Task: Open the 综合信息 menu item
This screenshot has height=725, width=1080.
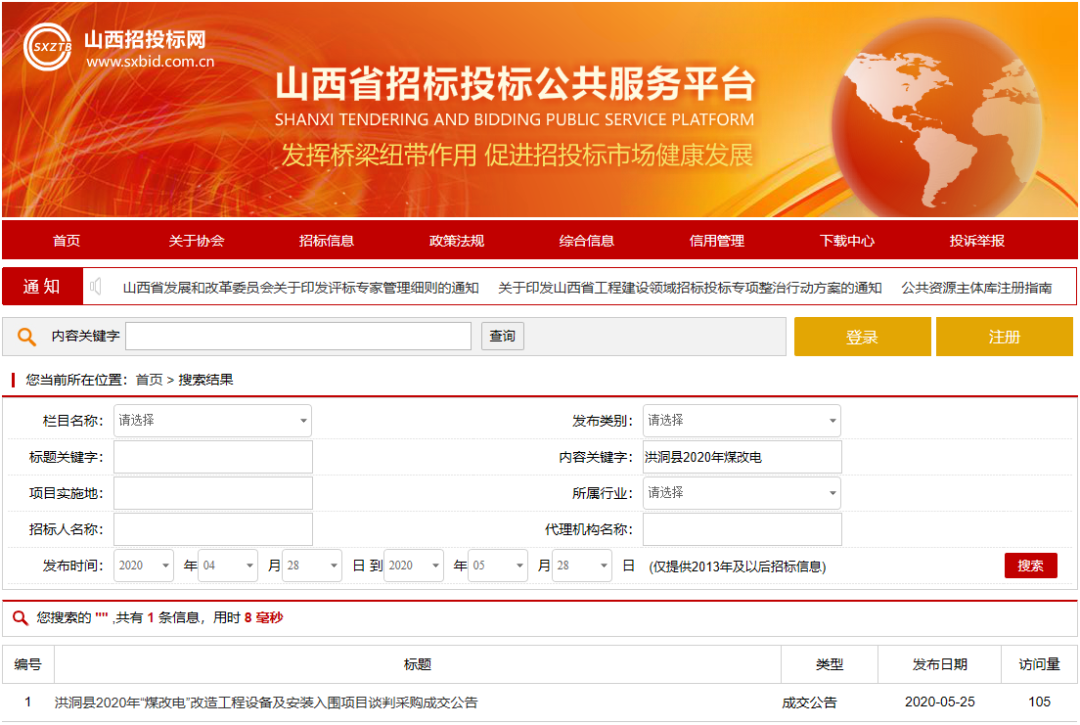Action: (x=587, y=240)
